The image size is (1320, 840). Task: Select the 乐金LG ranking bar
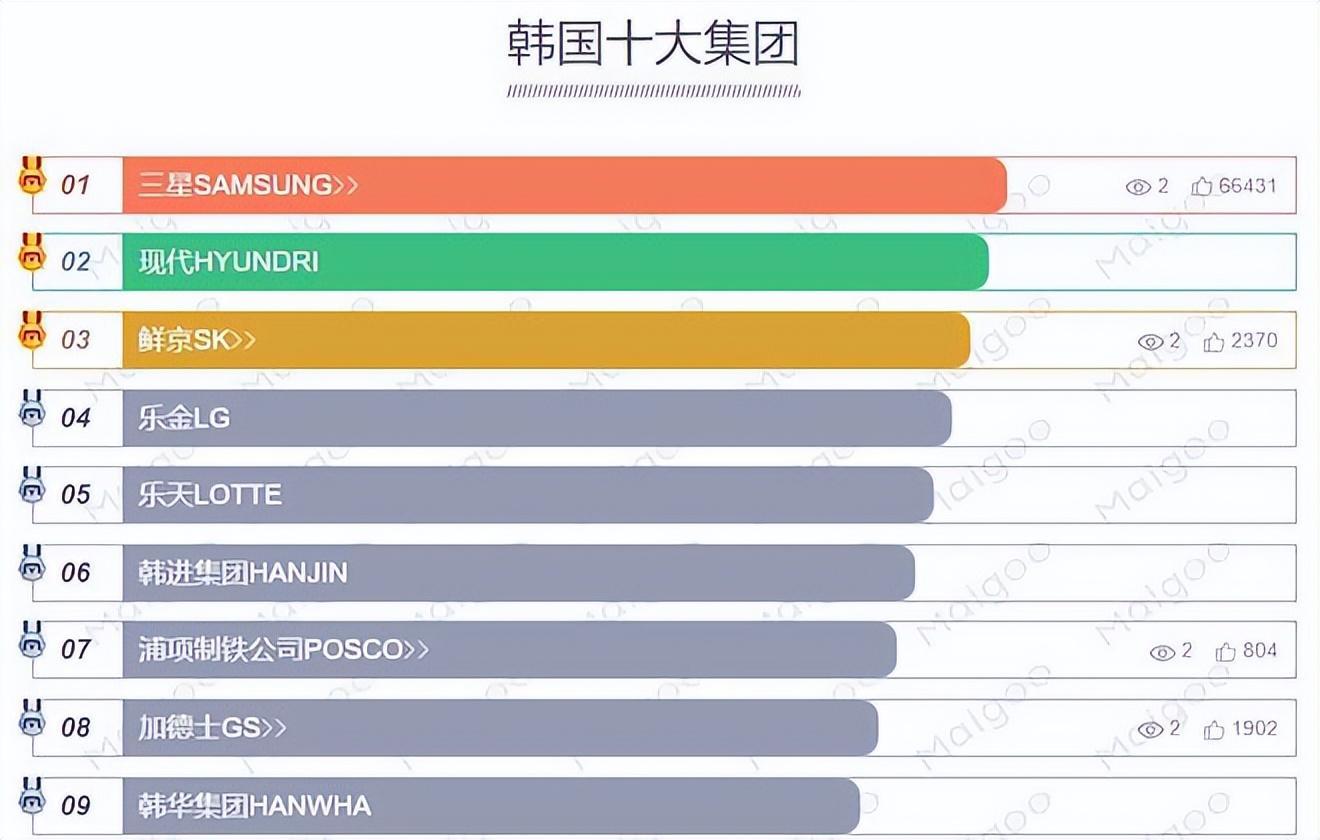point(536,418)
